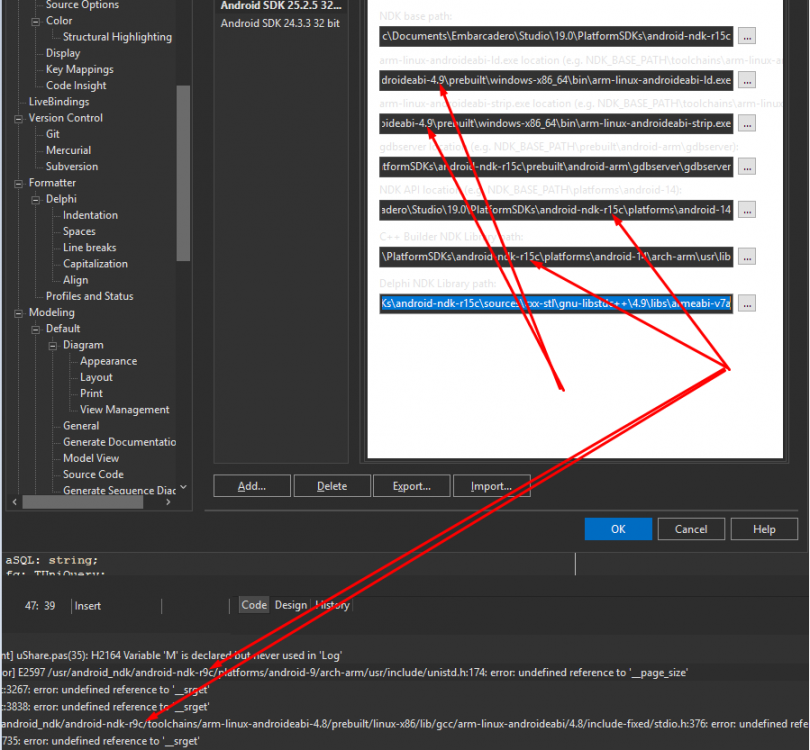This screenshot has width=810, height=750.
Task: Select Android SDK 25.2.5 32 bit entry
Action: pyautogui.click(x=281, y=6)
